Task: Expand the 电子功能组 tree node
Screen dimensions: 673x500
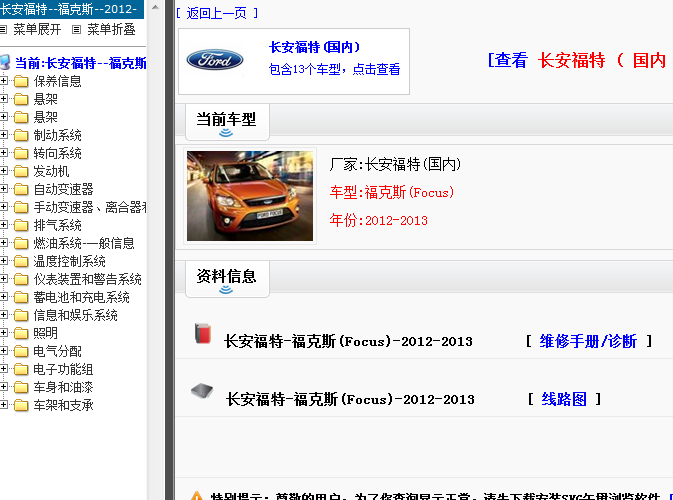Action: 3,369
